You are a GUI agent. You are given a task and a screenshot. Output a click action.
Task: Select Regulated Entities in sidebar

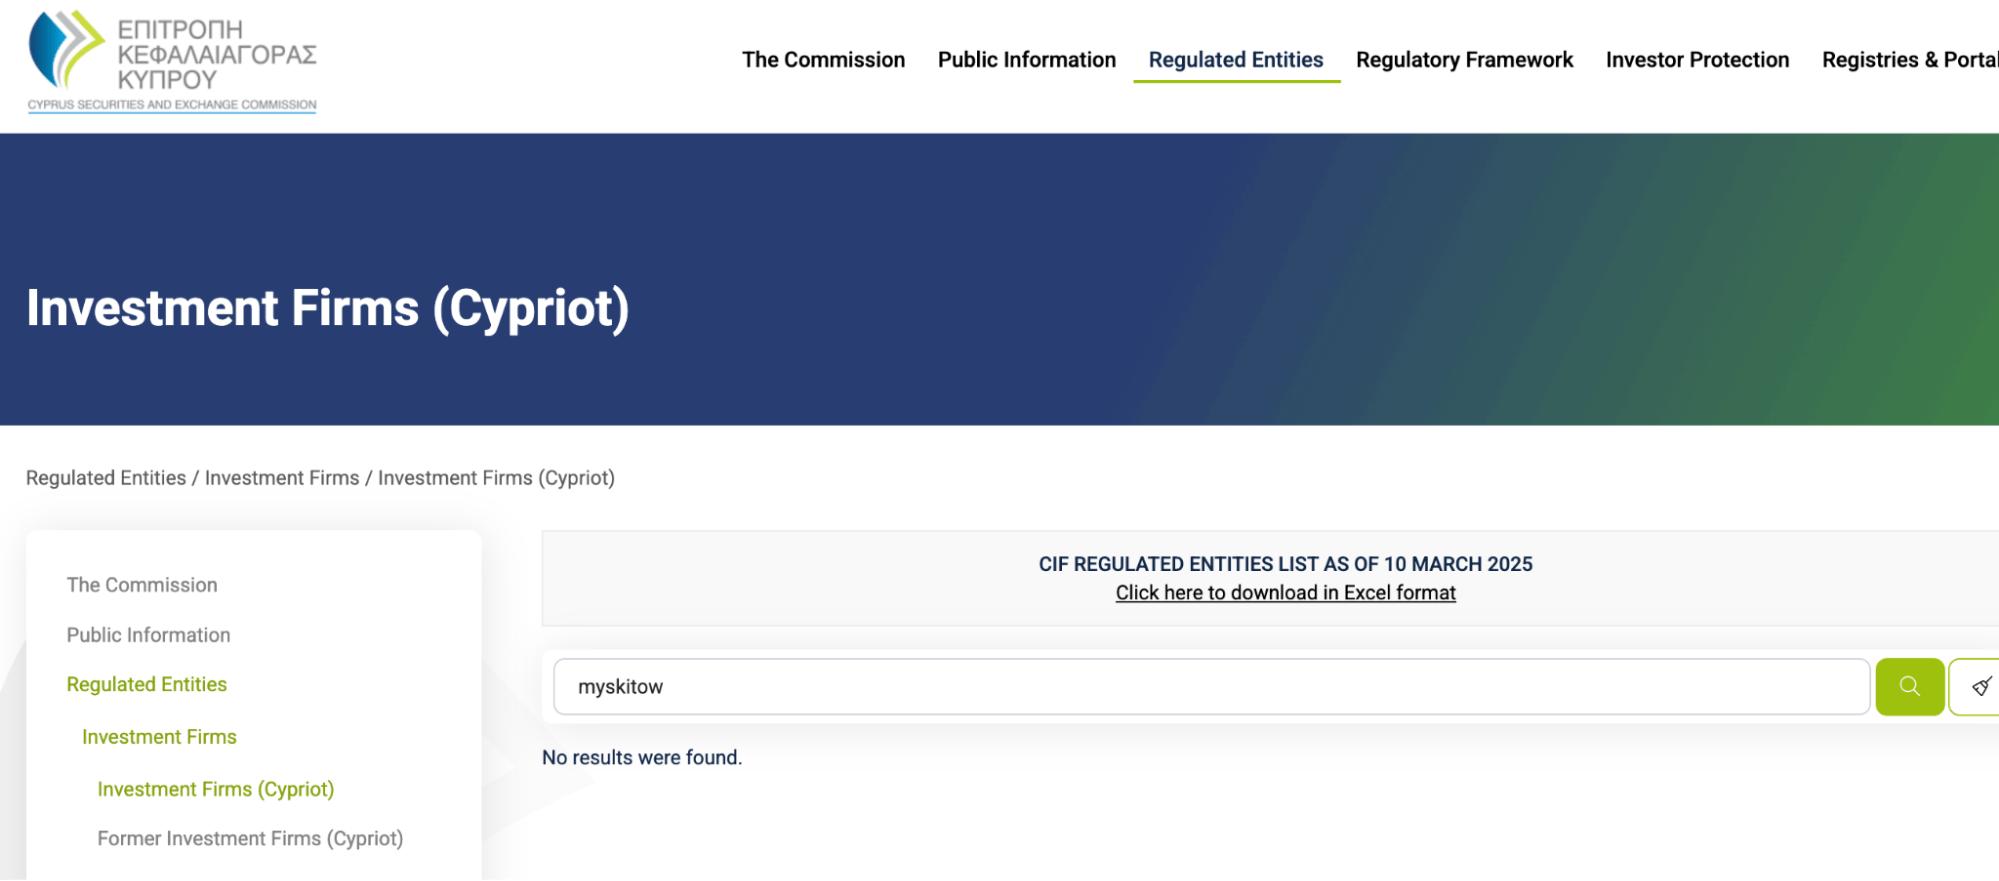147,684
